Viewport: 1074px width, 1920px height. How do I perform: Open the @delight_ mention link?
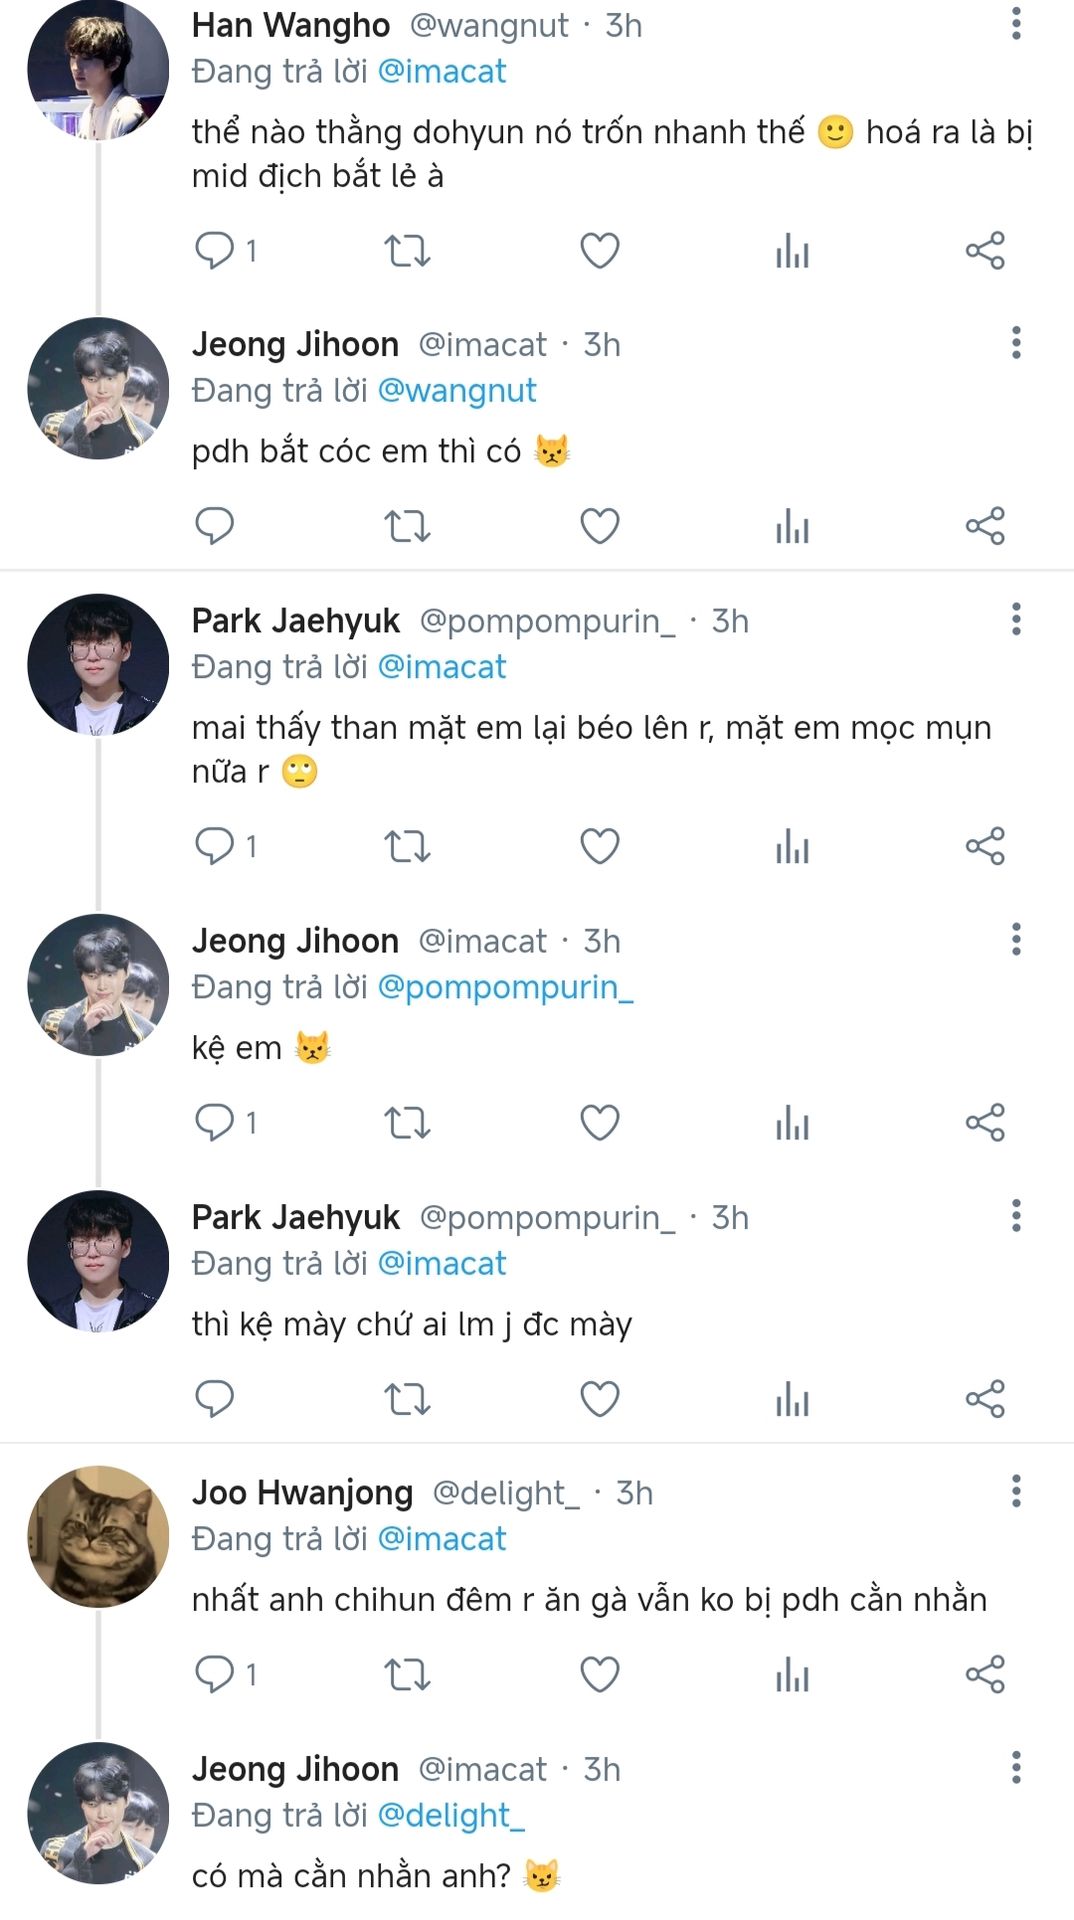(x=450, y=1816)
